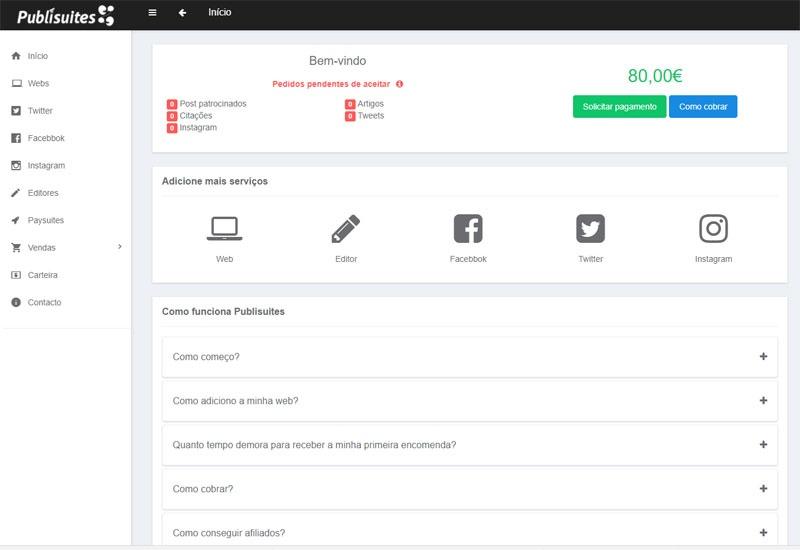Add a Web service via laptop icon

(224, 228)
